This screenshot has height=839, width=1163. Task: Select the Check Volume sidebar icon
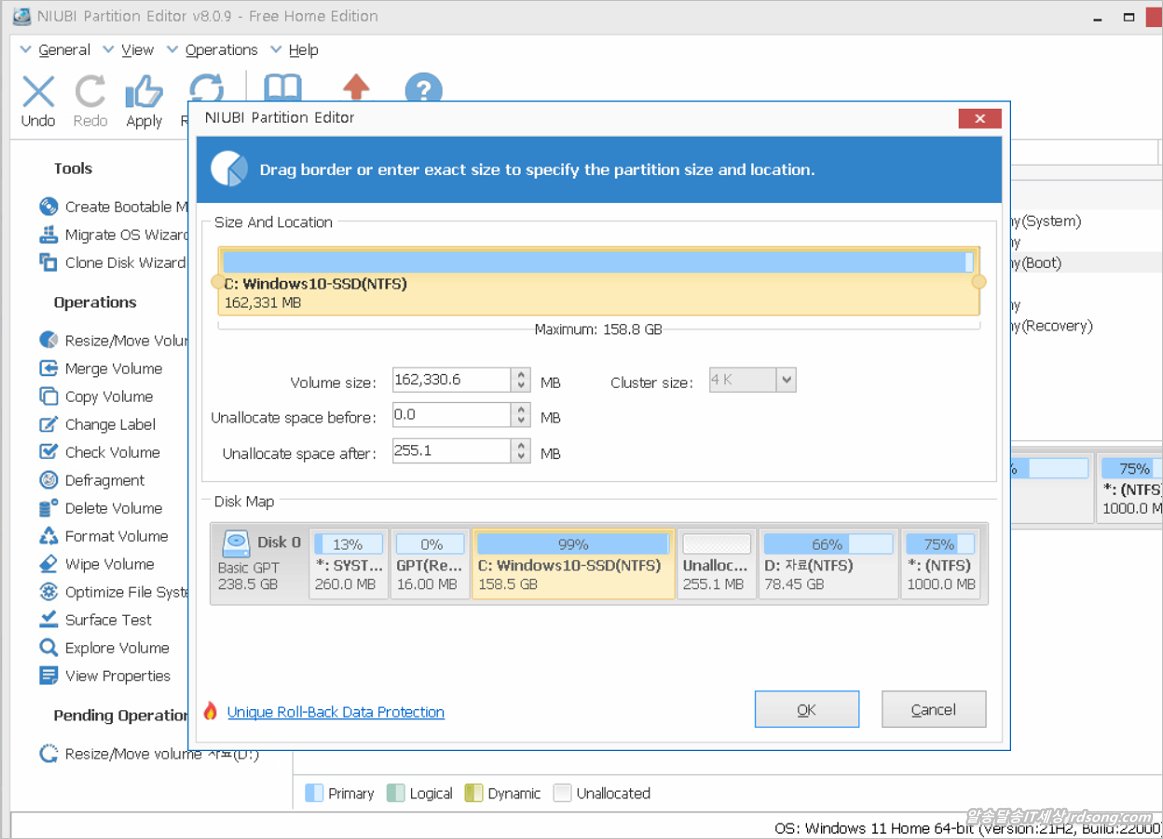coord(48,453)
